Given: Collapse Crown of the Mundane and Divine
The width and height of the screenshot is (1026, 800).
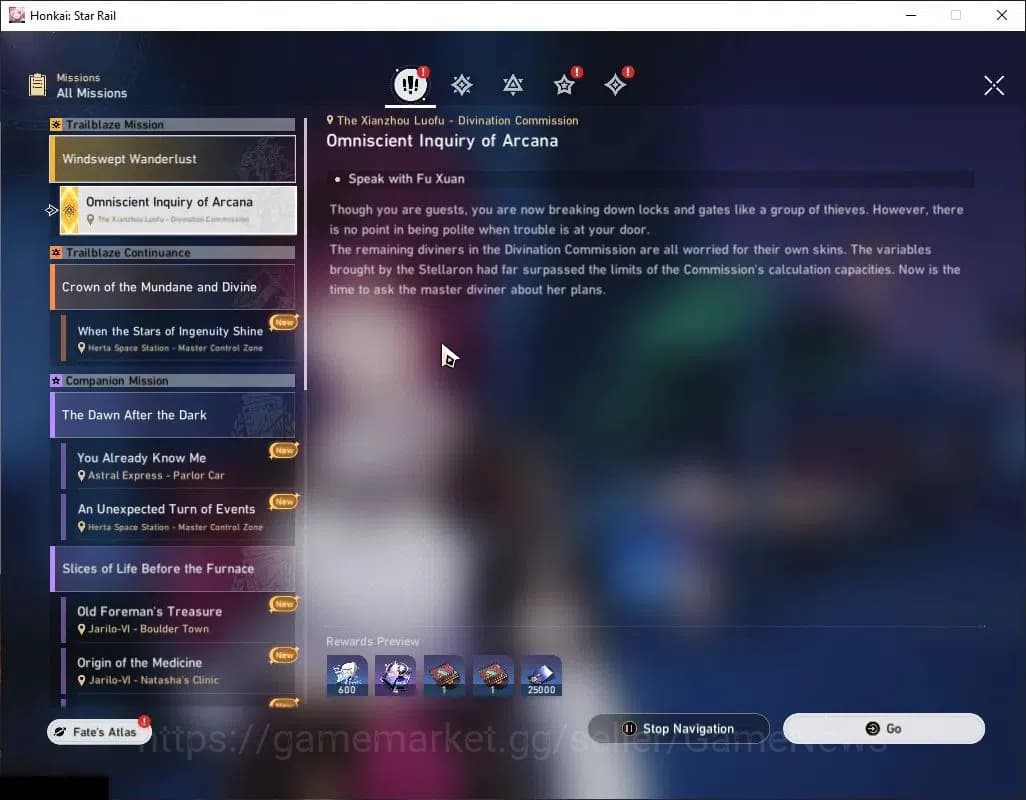Looking at the screenshot, I should tap(173, 287).
